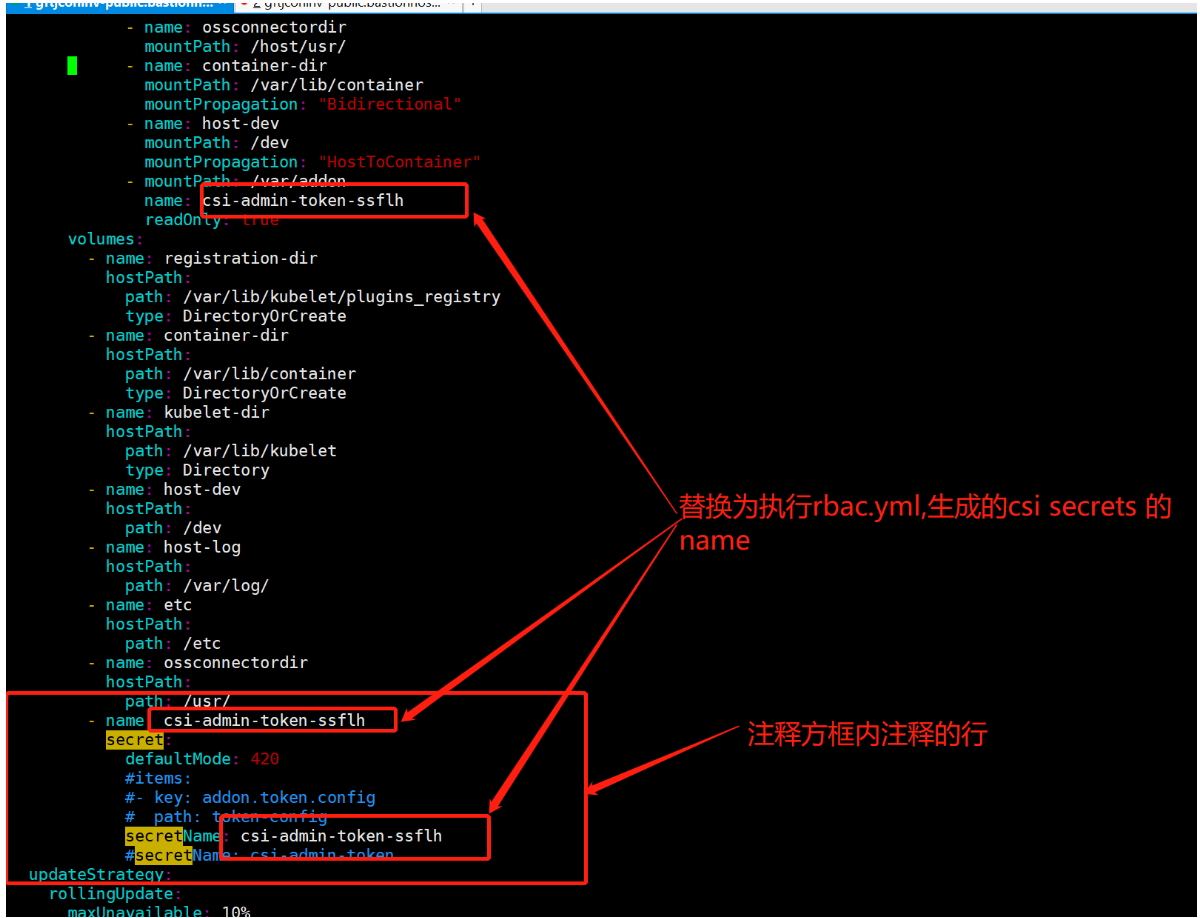Click the csi-admin-token-ssflh secretName value
Viewport: 1200px width, 918px height.
[341, 835]
